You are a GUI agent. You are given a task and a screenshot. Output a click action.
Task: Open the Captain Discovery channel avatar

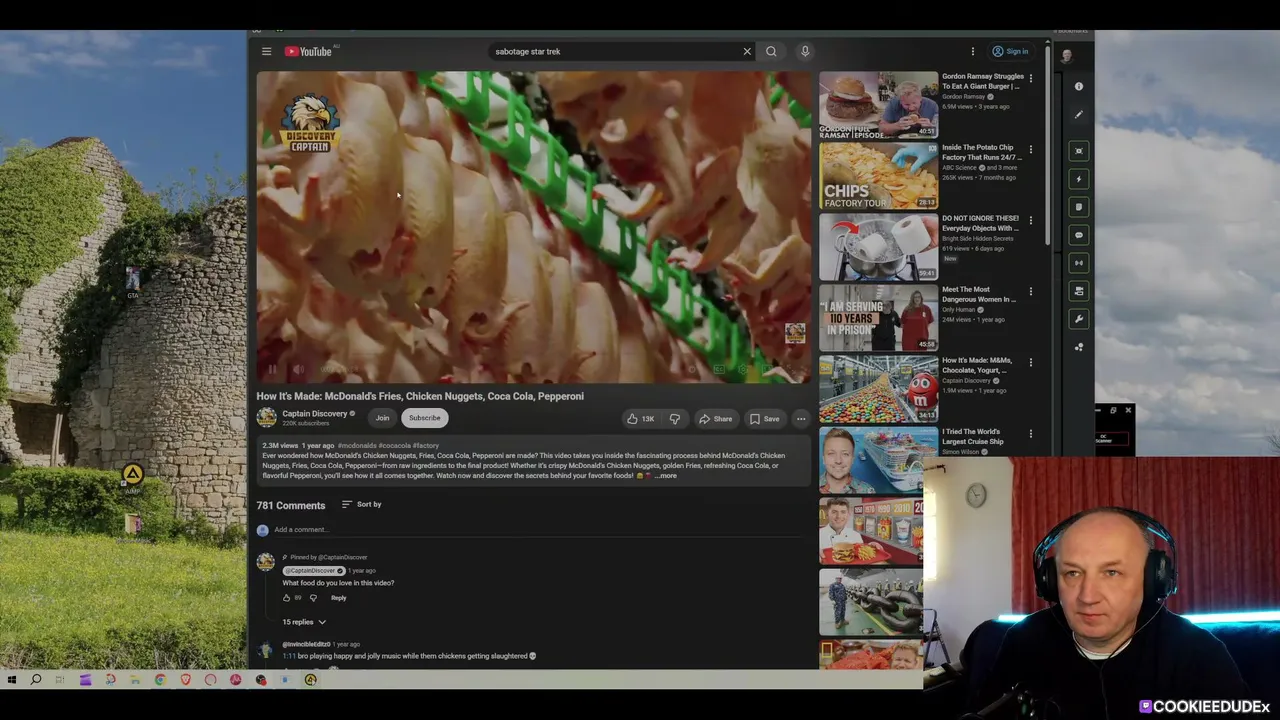(x=266, y=418)
